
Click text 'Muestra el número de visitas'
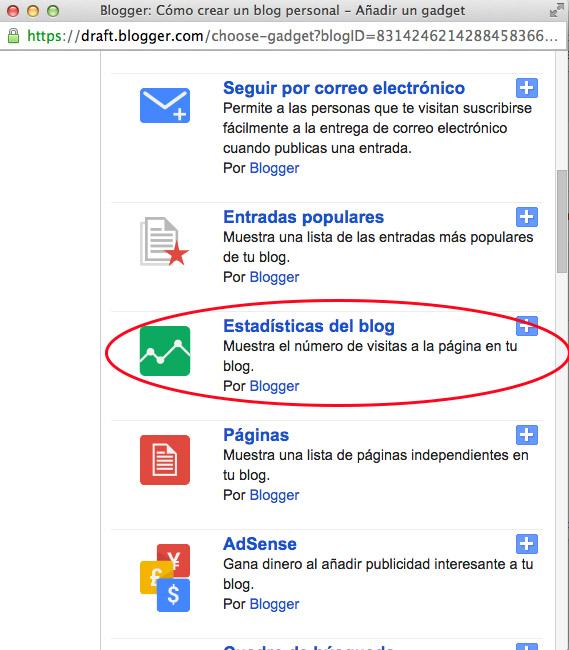(315, 346)
